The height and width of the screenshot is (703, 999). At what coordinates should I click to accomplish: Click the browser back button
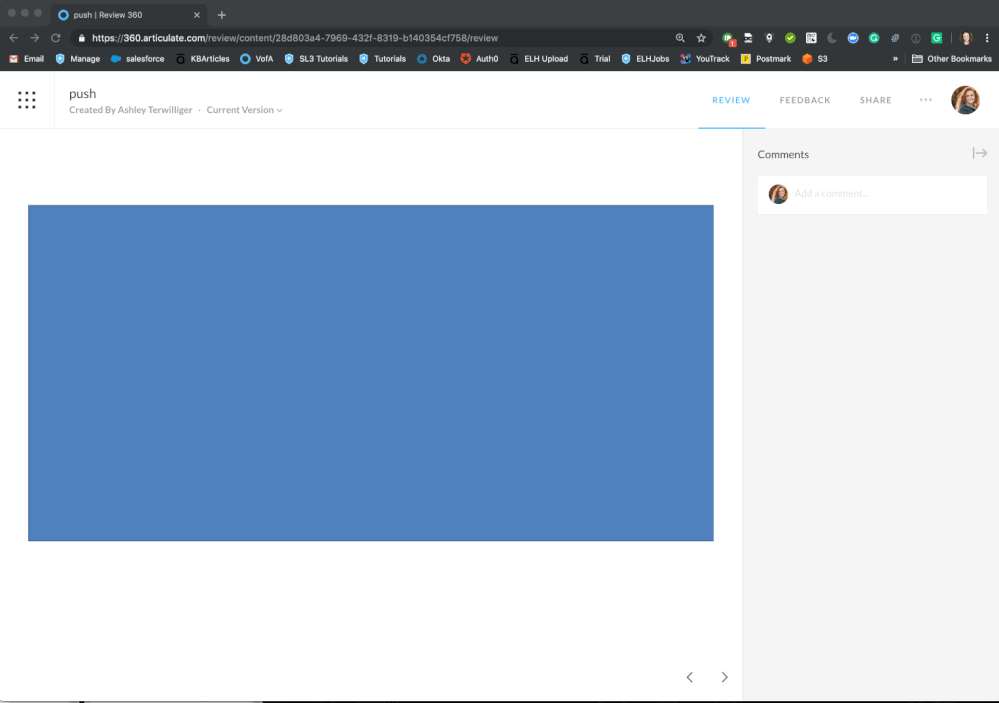[x=13, y=38]
